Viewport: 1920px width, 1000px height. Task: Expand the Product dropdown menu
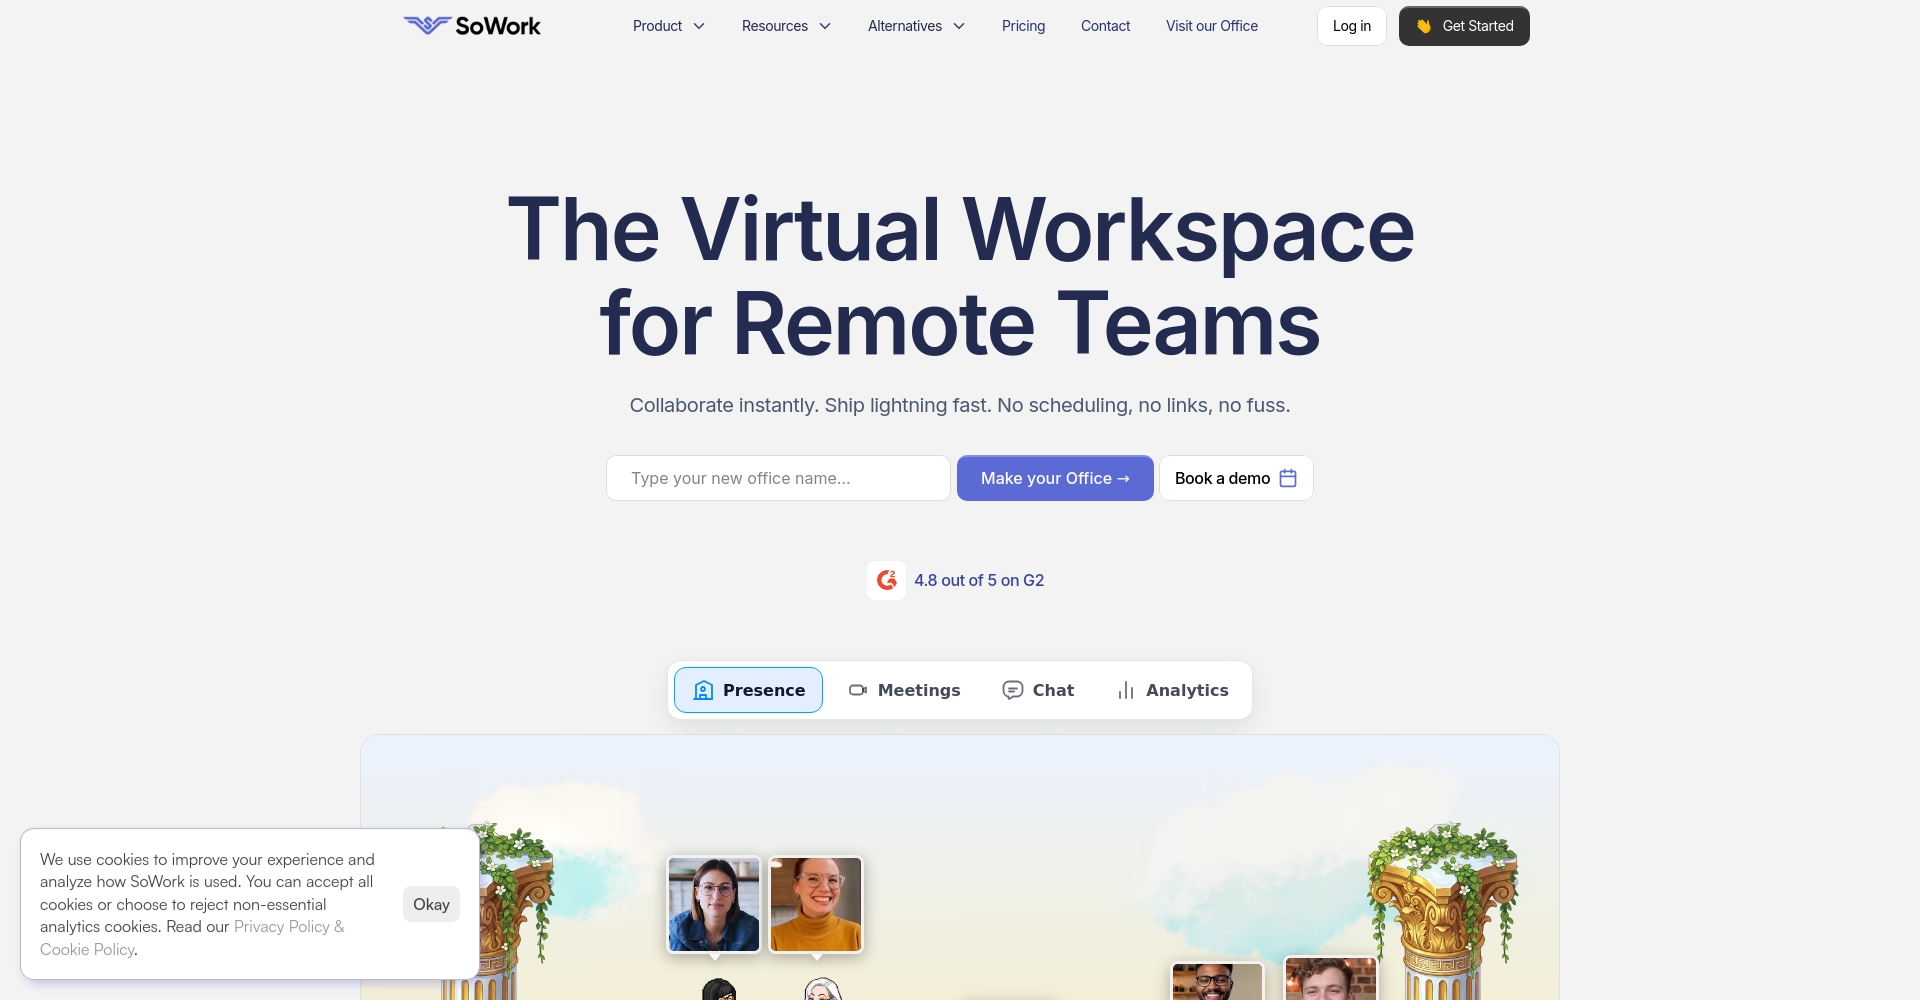[x=668, y=26]
